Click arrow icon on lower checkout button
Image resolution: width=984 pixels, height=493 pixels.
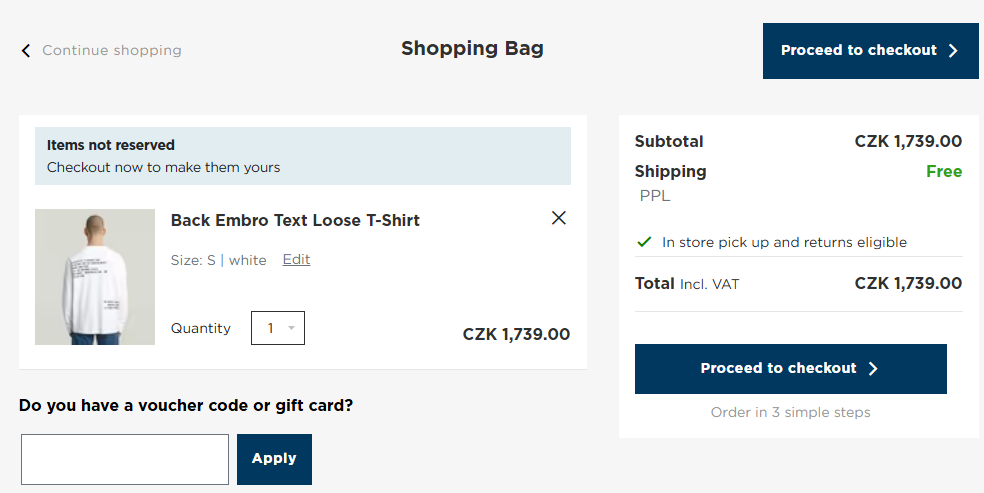coord(873,369)
